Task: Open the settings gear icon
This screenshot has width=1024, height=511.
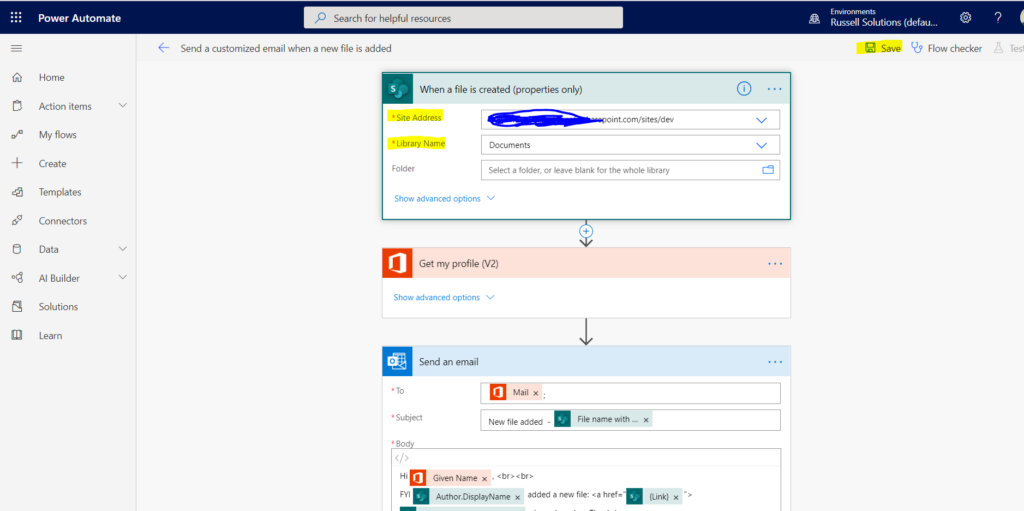Action: click(965, 18)
